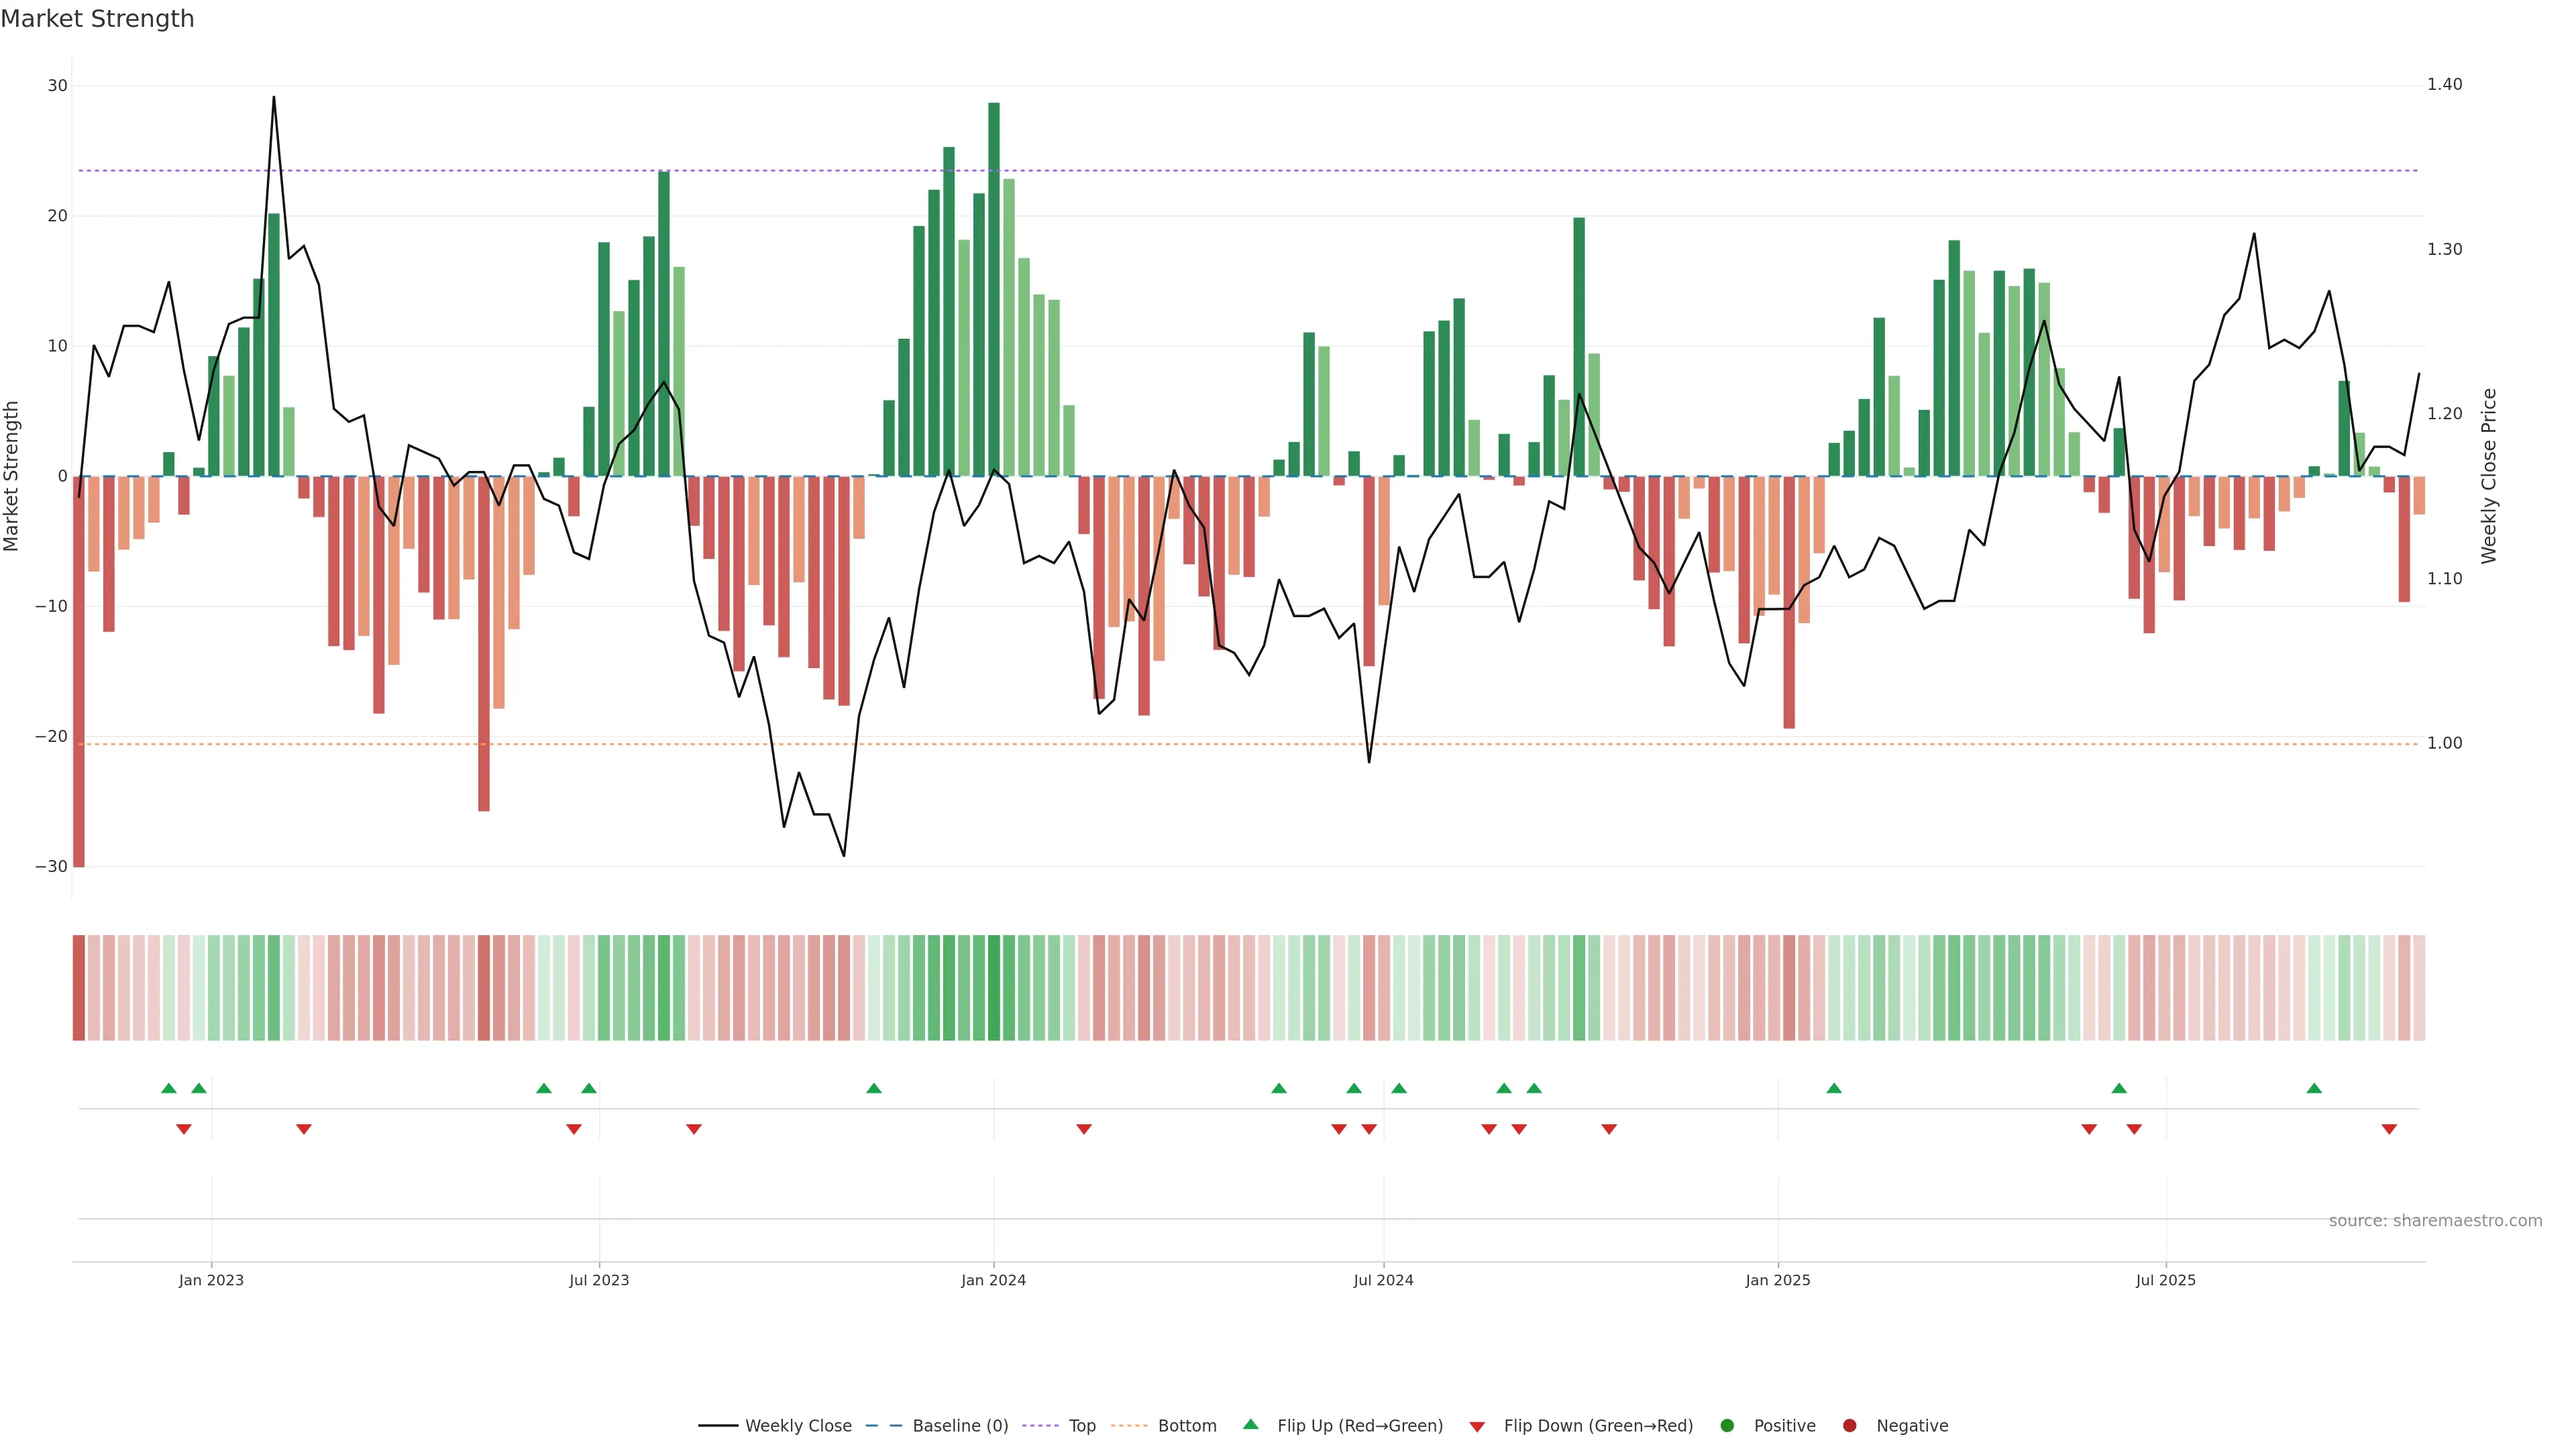Click the leftmost dark red heatmap cell
2576x1449 pixels.
point(78,988)
